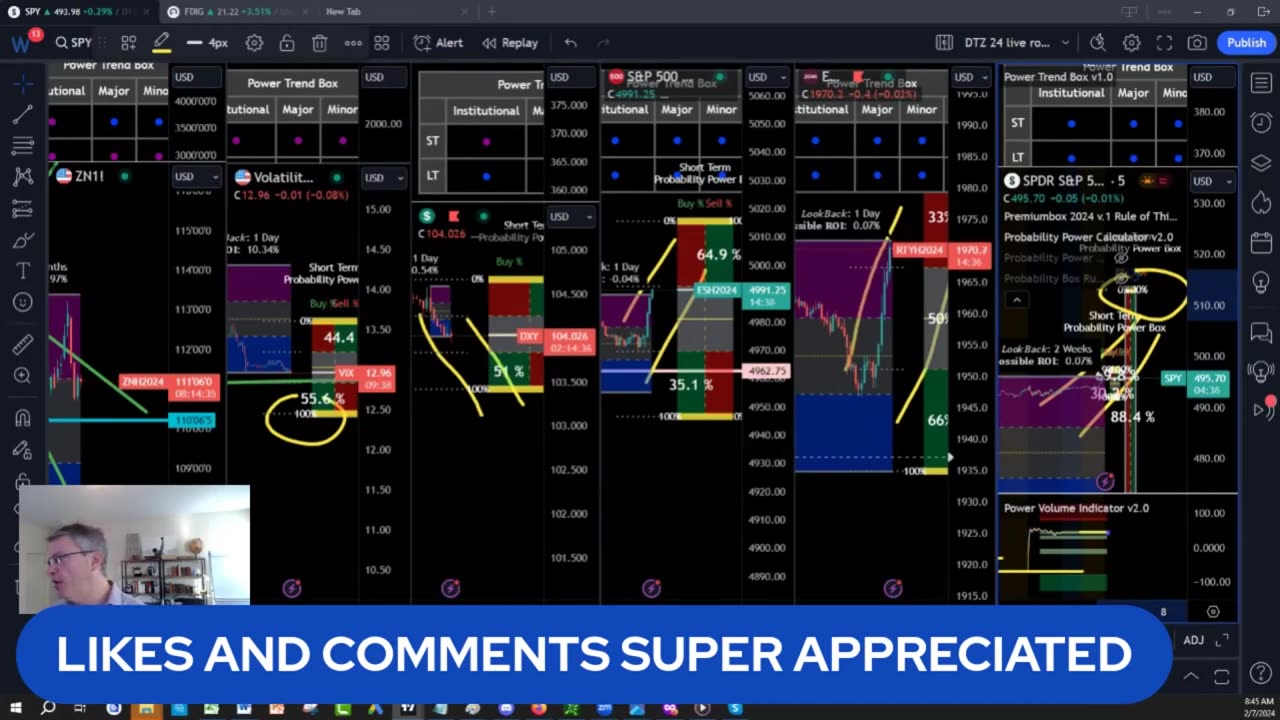Open the quick search icon
1280x720 pixels.
coord(1098,43)
